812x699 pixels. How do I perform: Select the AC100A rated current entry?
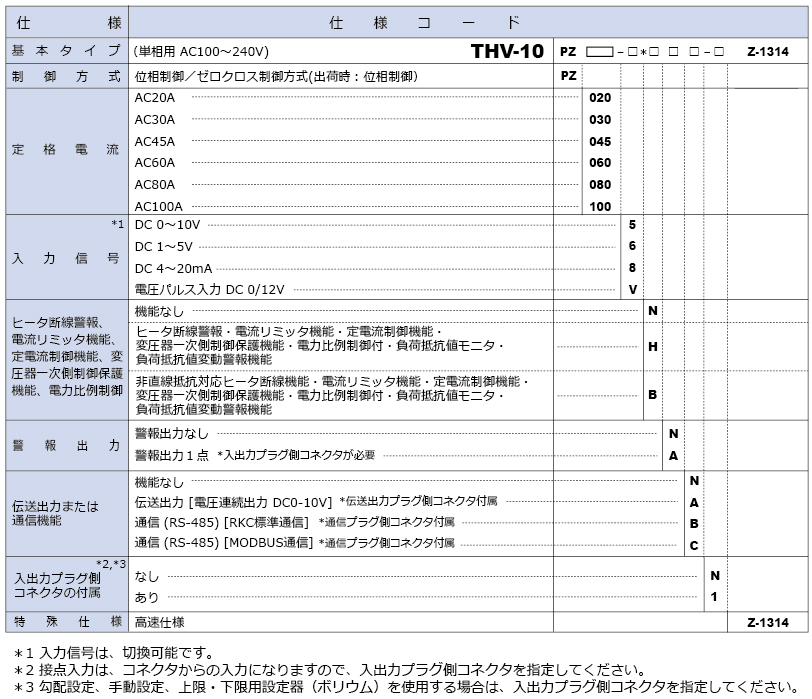[157, 206]
